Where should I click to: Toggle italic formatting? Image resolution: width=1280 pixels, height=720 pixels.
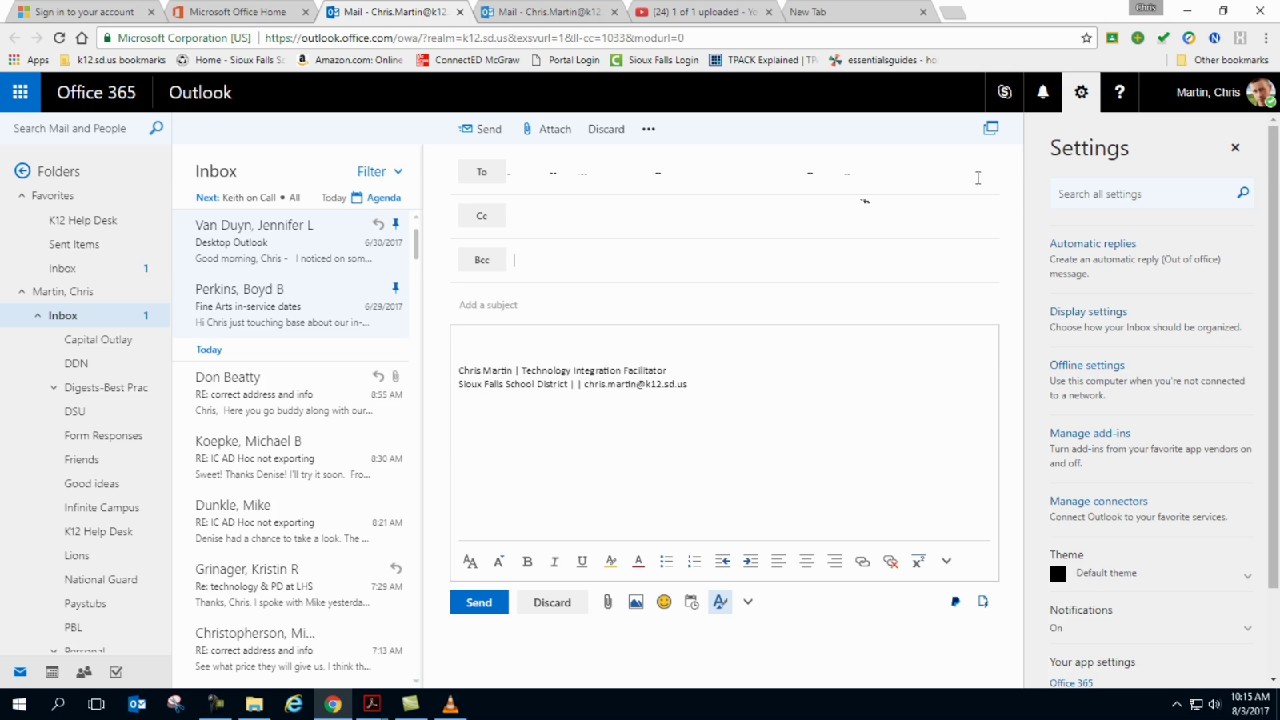point(554,561)
